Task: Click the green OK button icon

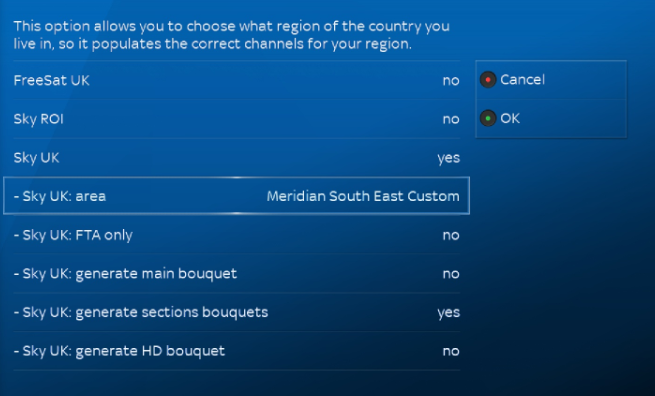Action: click(487, 118)
